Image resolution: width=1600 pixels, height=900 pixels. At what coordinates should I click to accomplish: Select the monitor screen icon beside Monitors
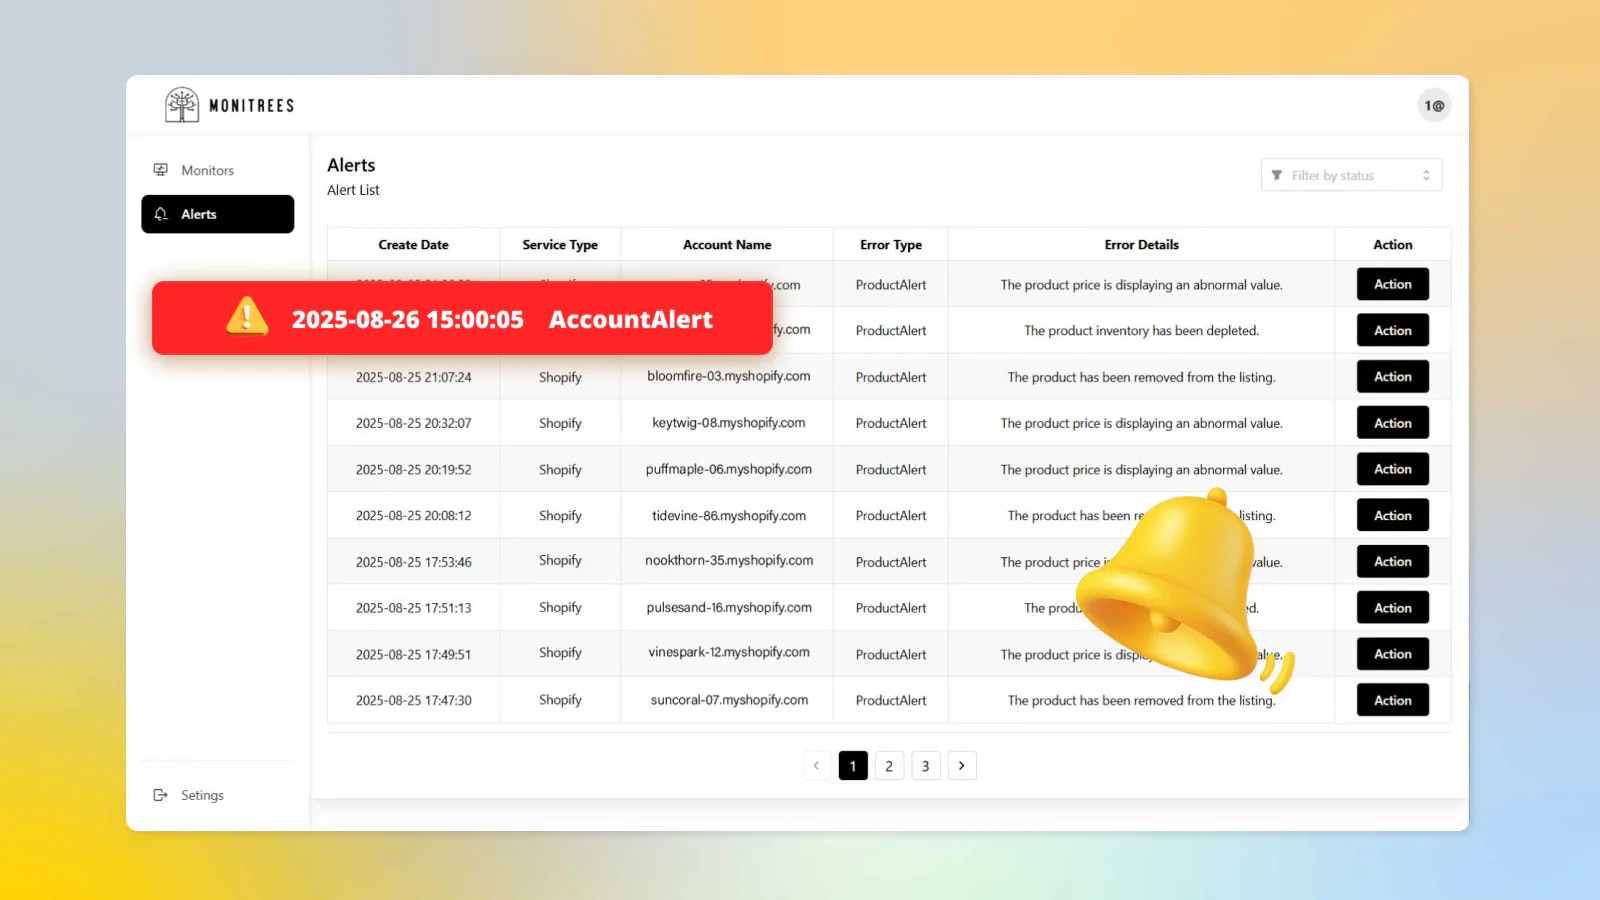tap(161, 169)
